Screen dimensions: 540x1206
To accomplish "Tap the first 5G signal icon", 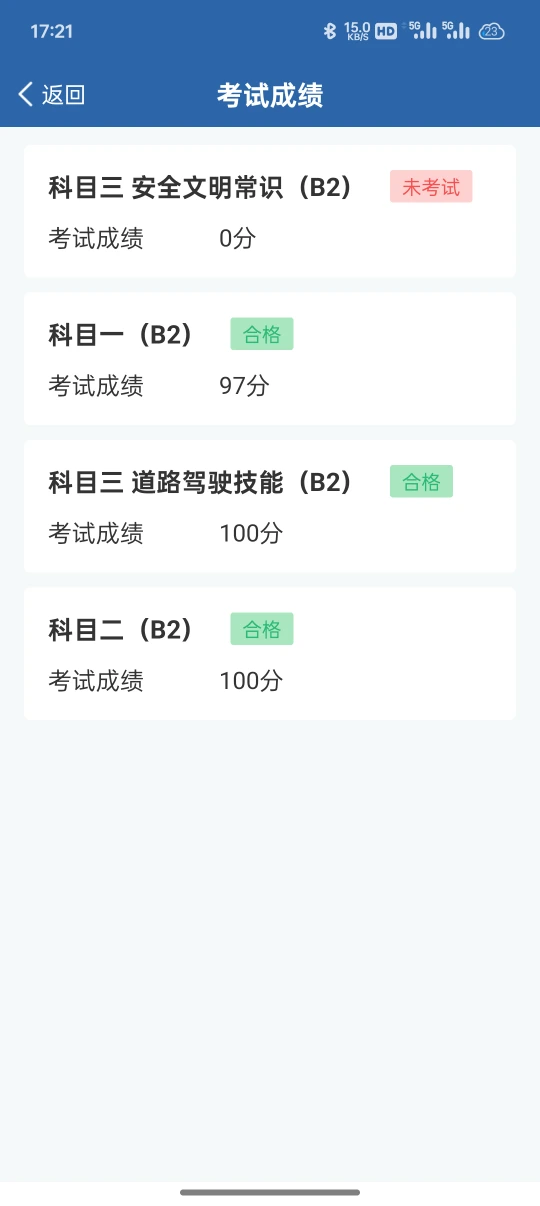I will point(422,31).
